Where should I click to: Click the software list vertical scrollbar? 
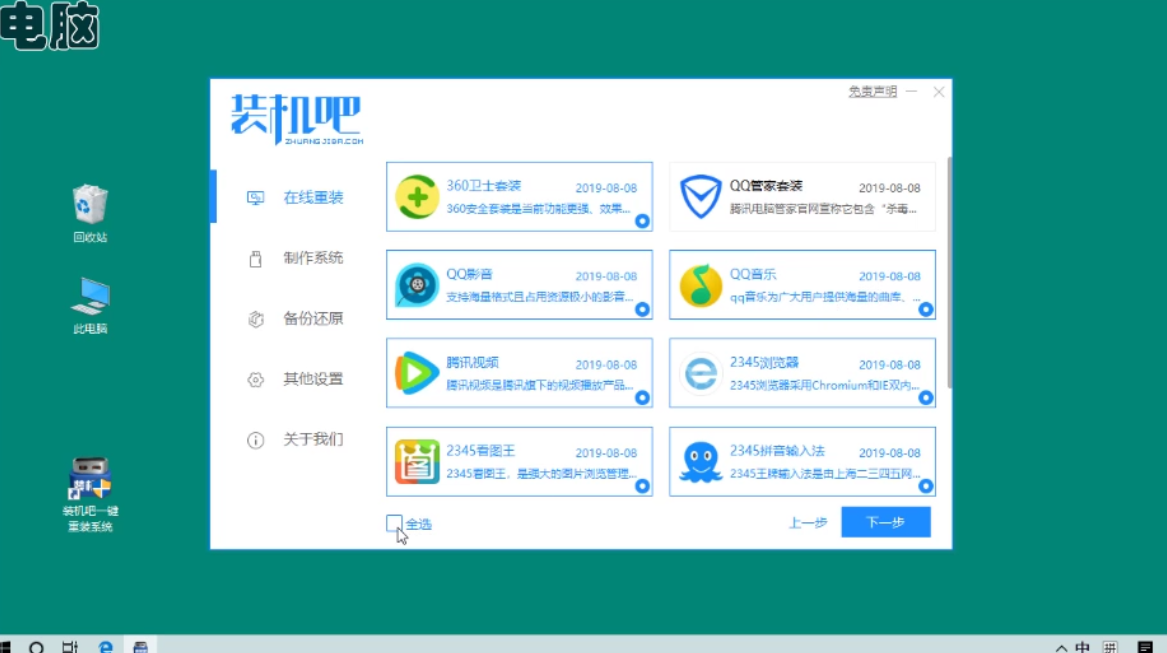pos(949,273)
